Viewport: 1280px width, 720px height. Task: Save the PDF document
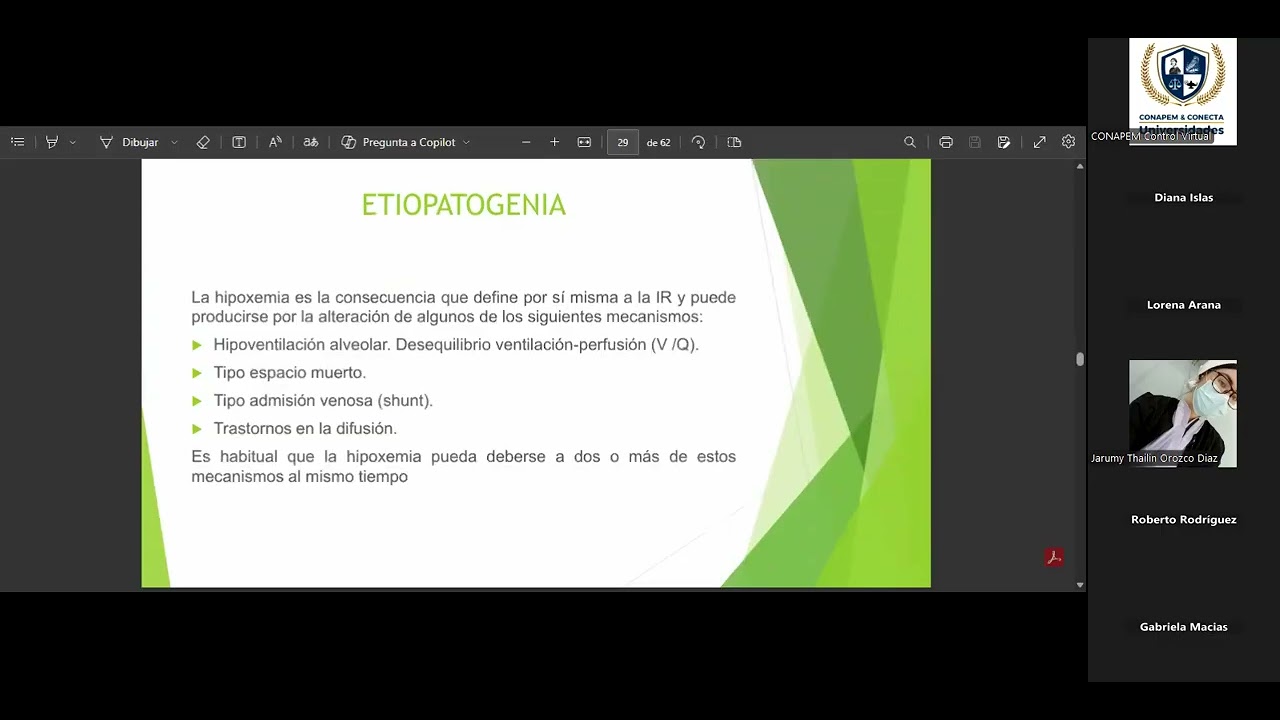point(975,142)
